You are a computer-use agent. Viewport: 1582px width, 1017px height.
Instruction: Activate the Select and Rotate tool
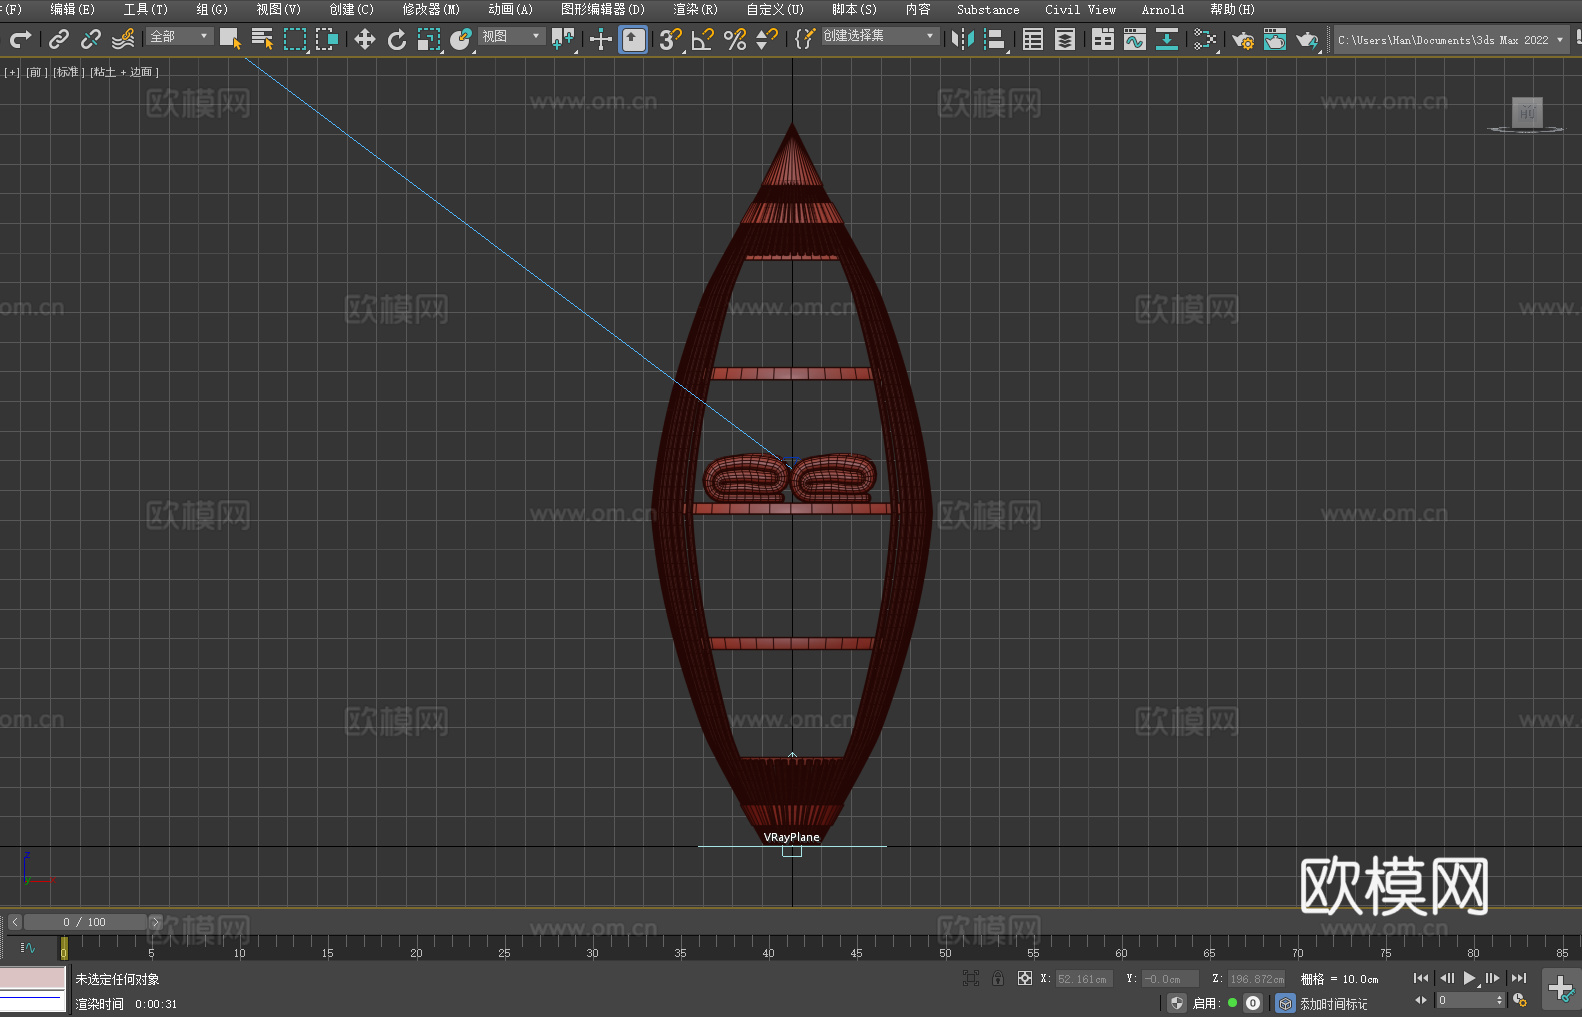[x=397, y=39]
